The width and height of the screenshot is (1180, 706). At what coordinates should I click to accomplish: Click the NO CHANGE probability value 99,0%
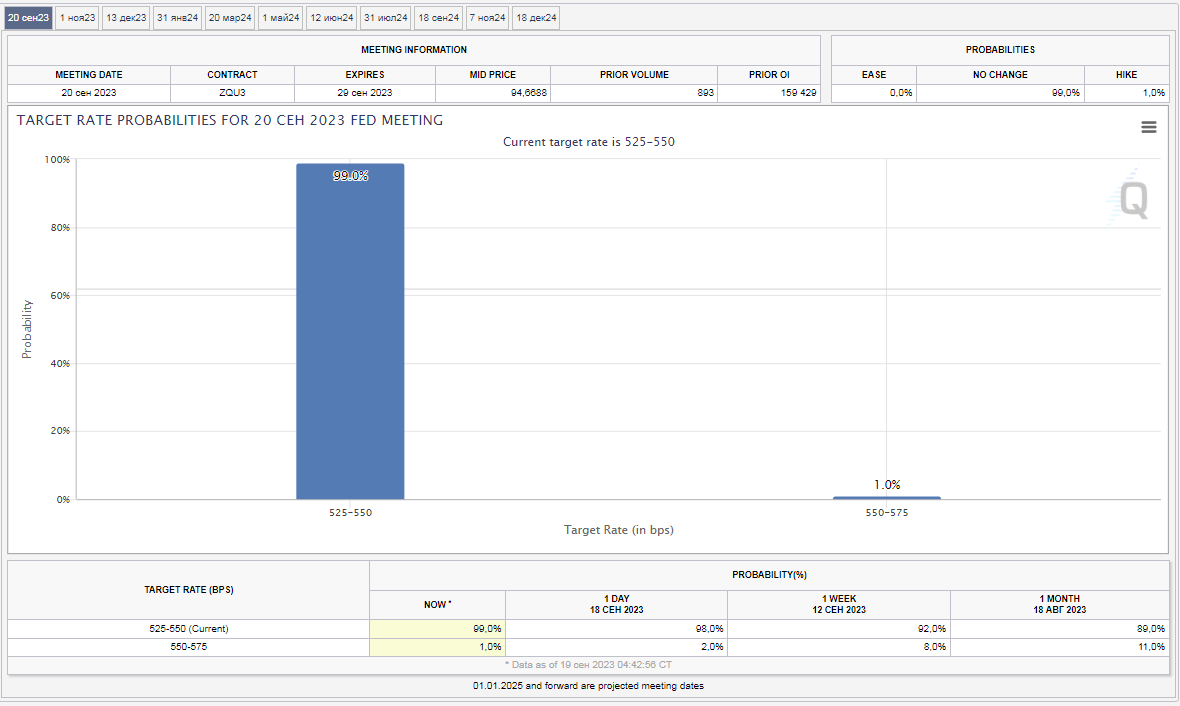(1066, 93)
